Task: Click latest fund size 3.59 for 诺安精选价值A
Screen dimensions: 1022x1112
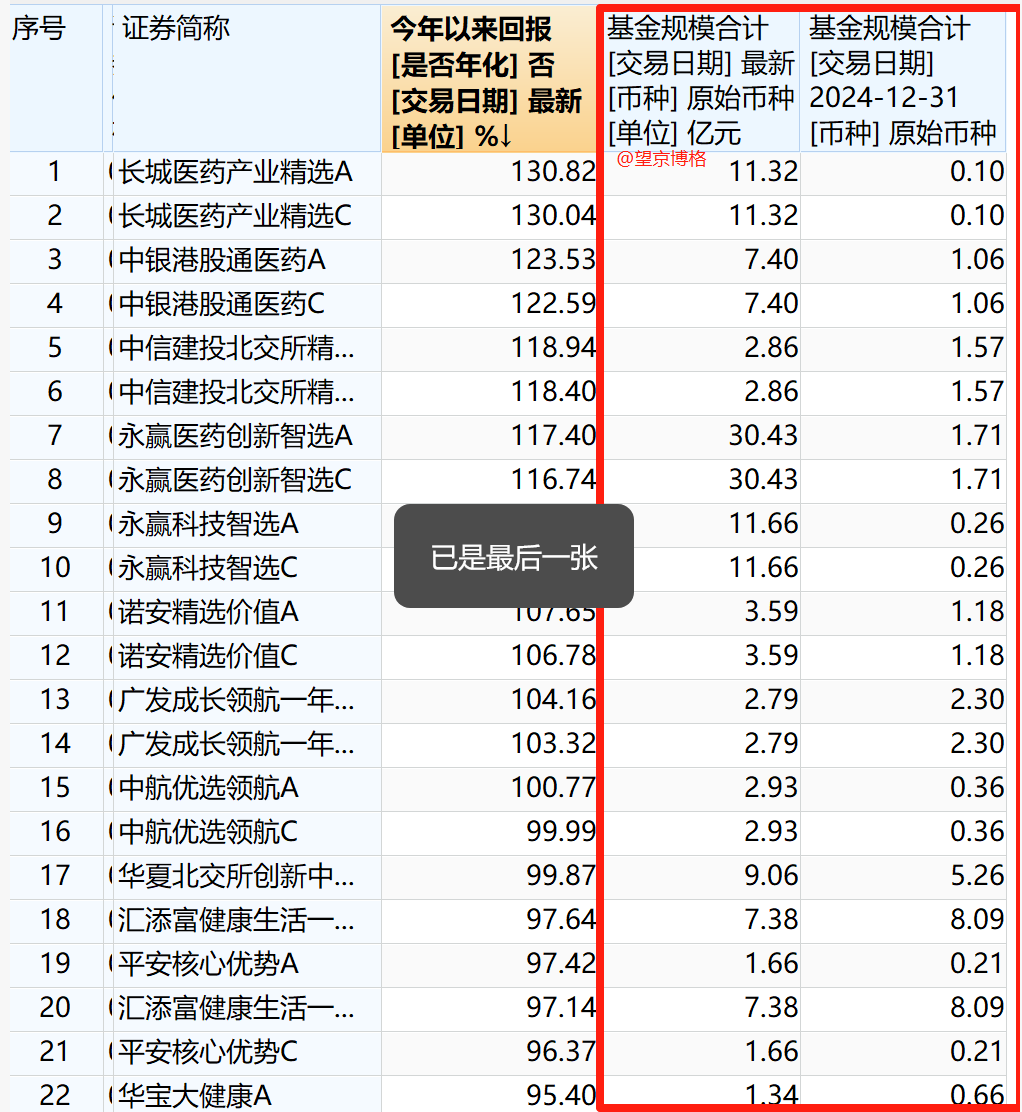Action: click(771, 611)
